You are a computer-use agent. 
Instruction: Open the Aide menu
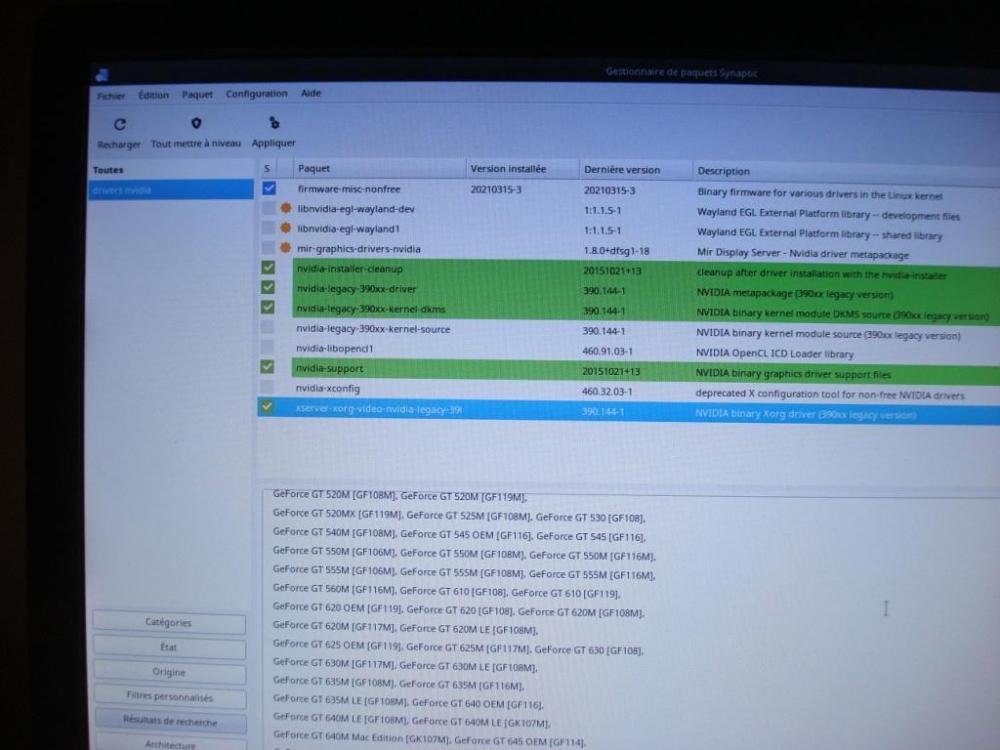pos(311,93)
